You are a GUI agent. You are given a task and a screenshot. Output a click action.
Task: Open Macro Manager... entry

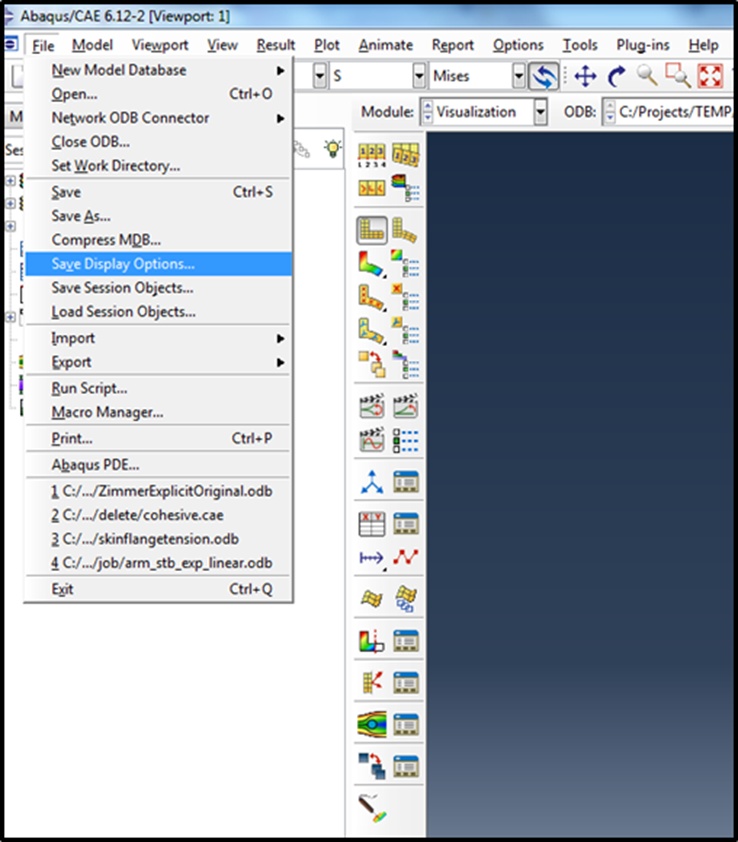[x=159, y=412]
